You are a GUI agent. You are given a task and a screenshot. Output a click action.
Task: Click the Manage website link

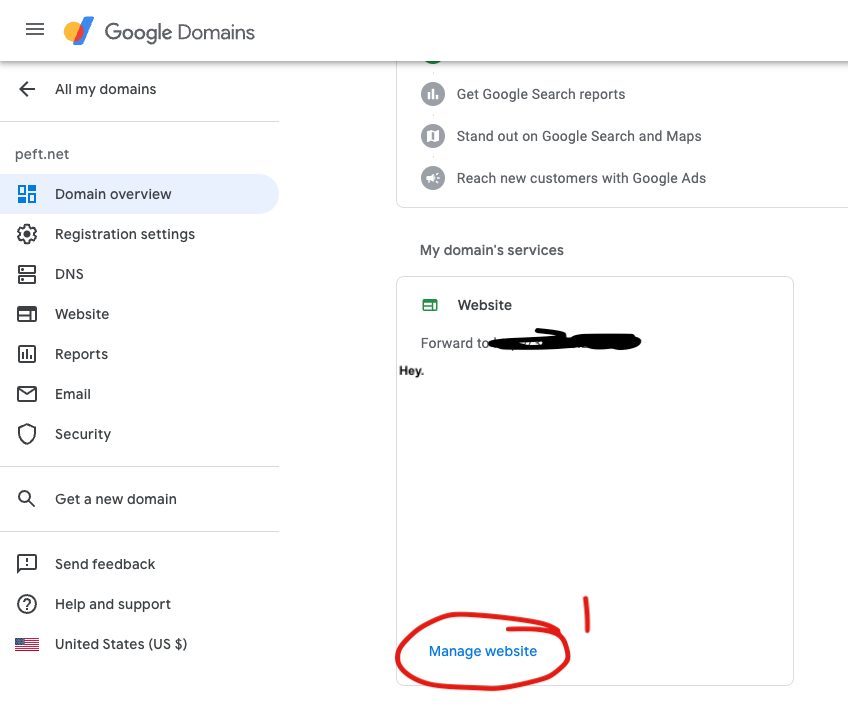483,651
